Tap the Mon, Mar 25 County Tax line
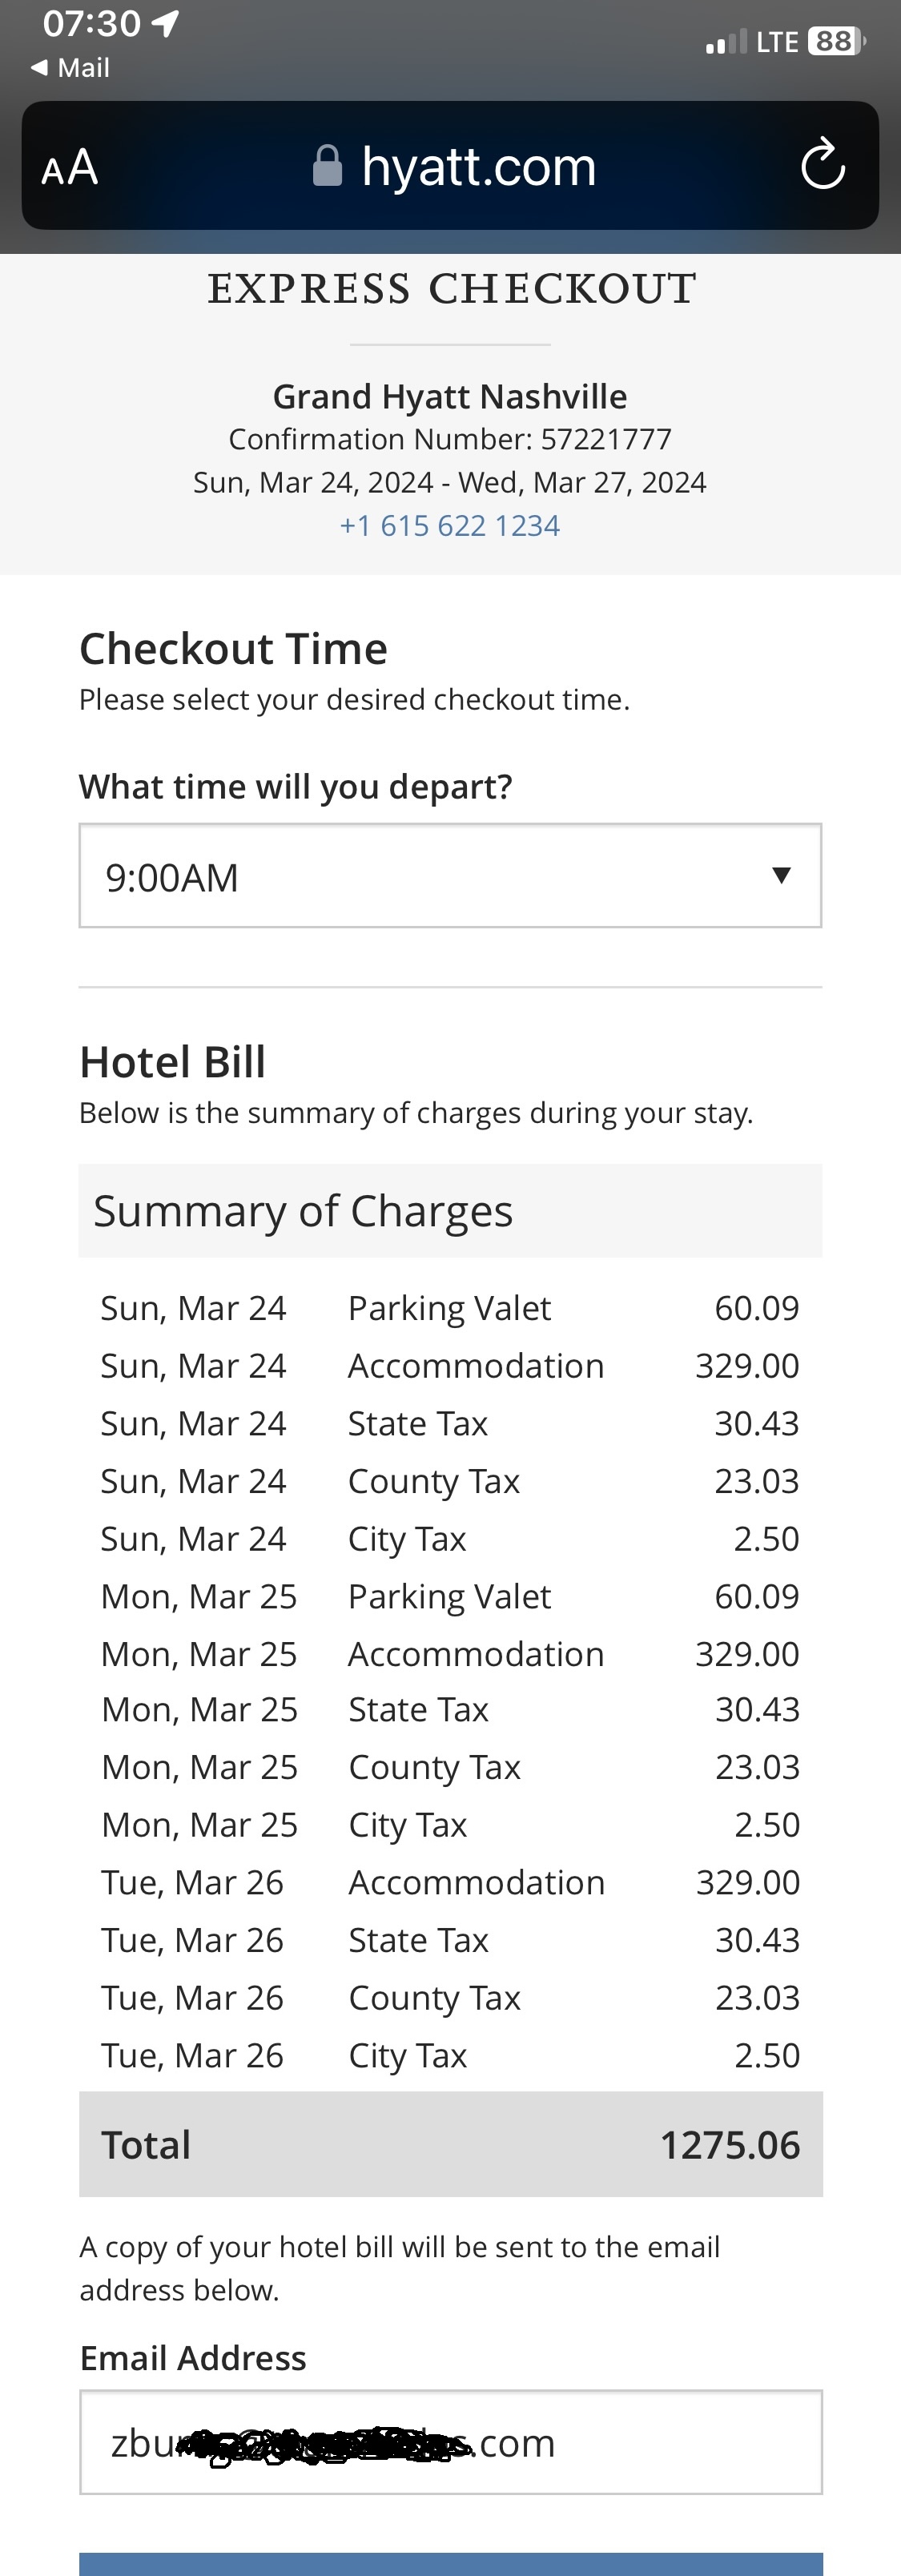Image resolution: width=901 pixels, height=2576 pixels. [450, 1767]
